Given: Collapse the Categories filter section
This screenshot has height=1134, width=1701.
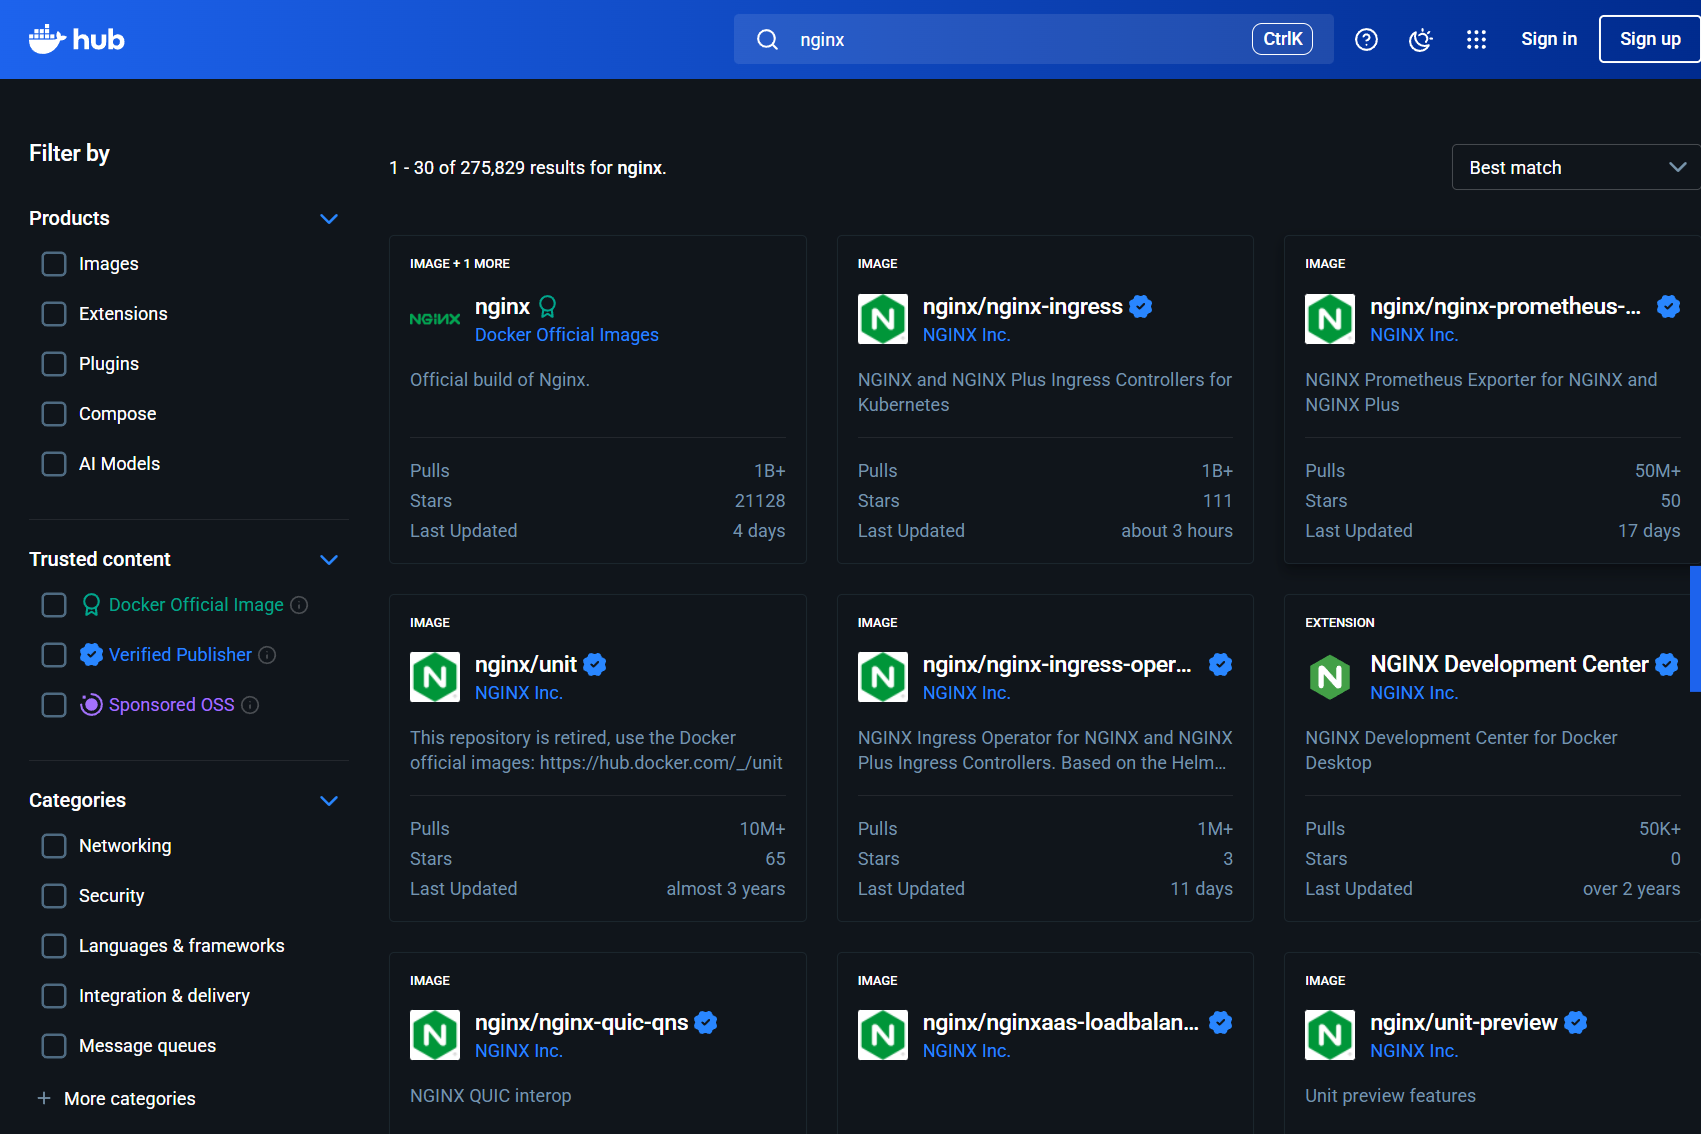Looking at the screenshot, I should pyautogui.click(x=329, y=800).
